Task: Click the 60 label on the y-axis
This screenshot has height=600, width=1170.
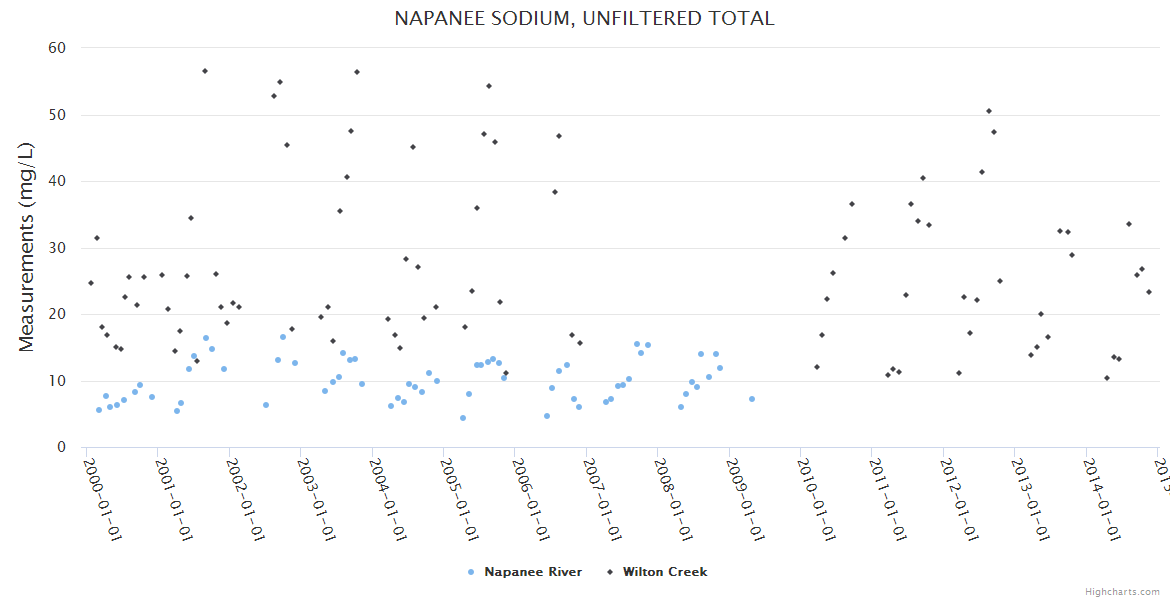Action: click(57, 48)
